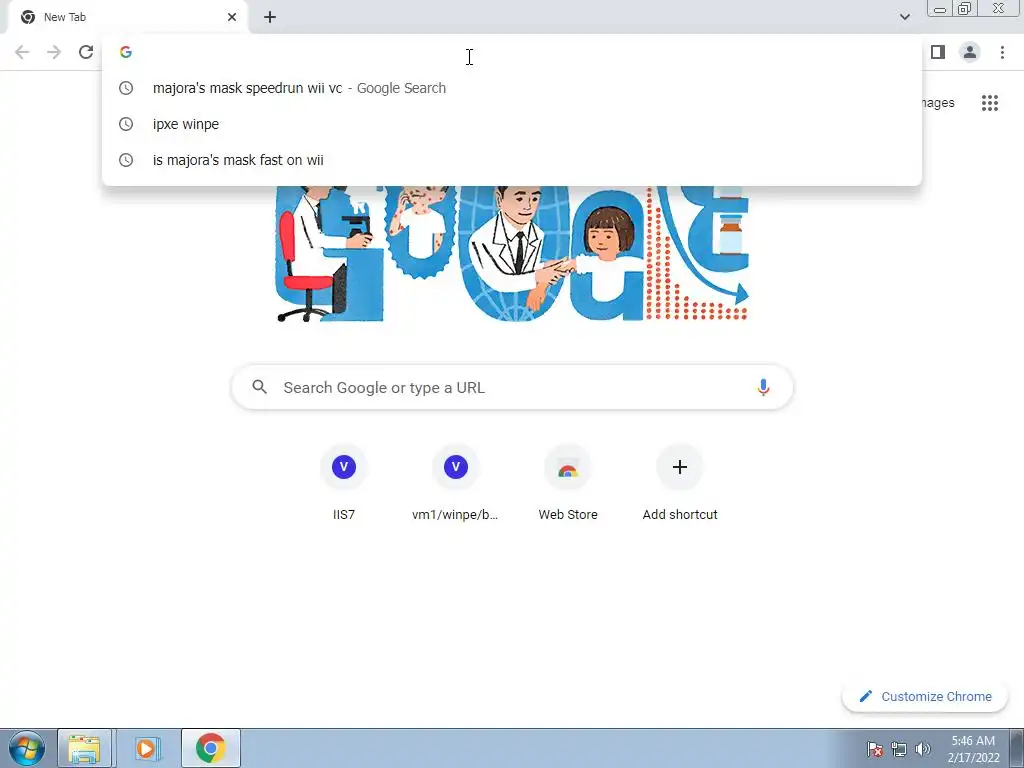1024x768 pixels.
Task: Open Windows Explorer from the taskbar
Action: 85,748
